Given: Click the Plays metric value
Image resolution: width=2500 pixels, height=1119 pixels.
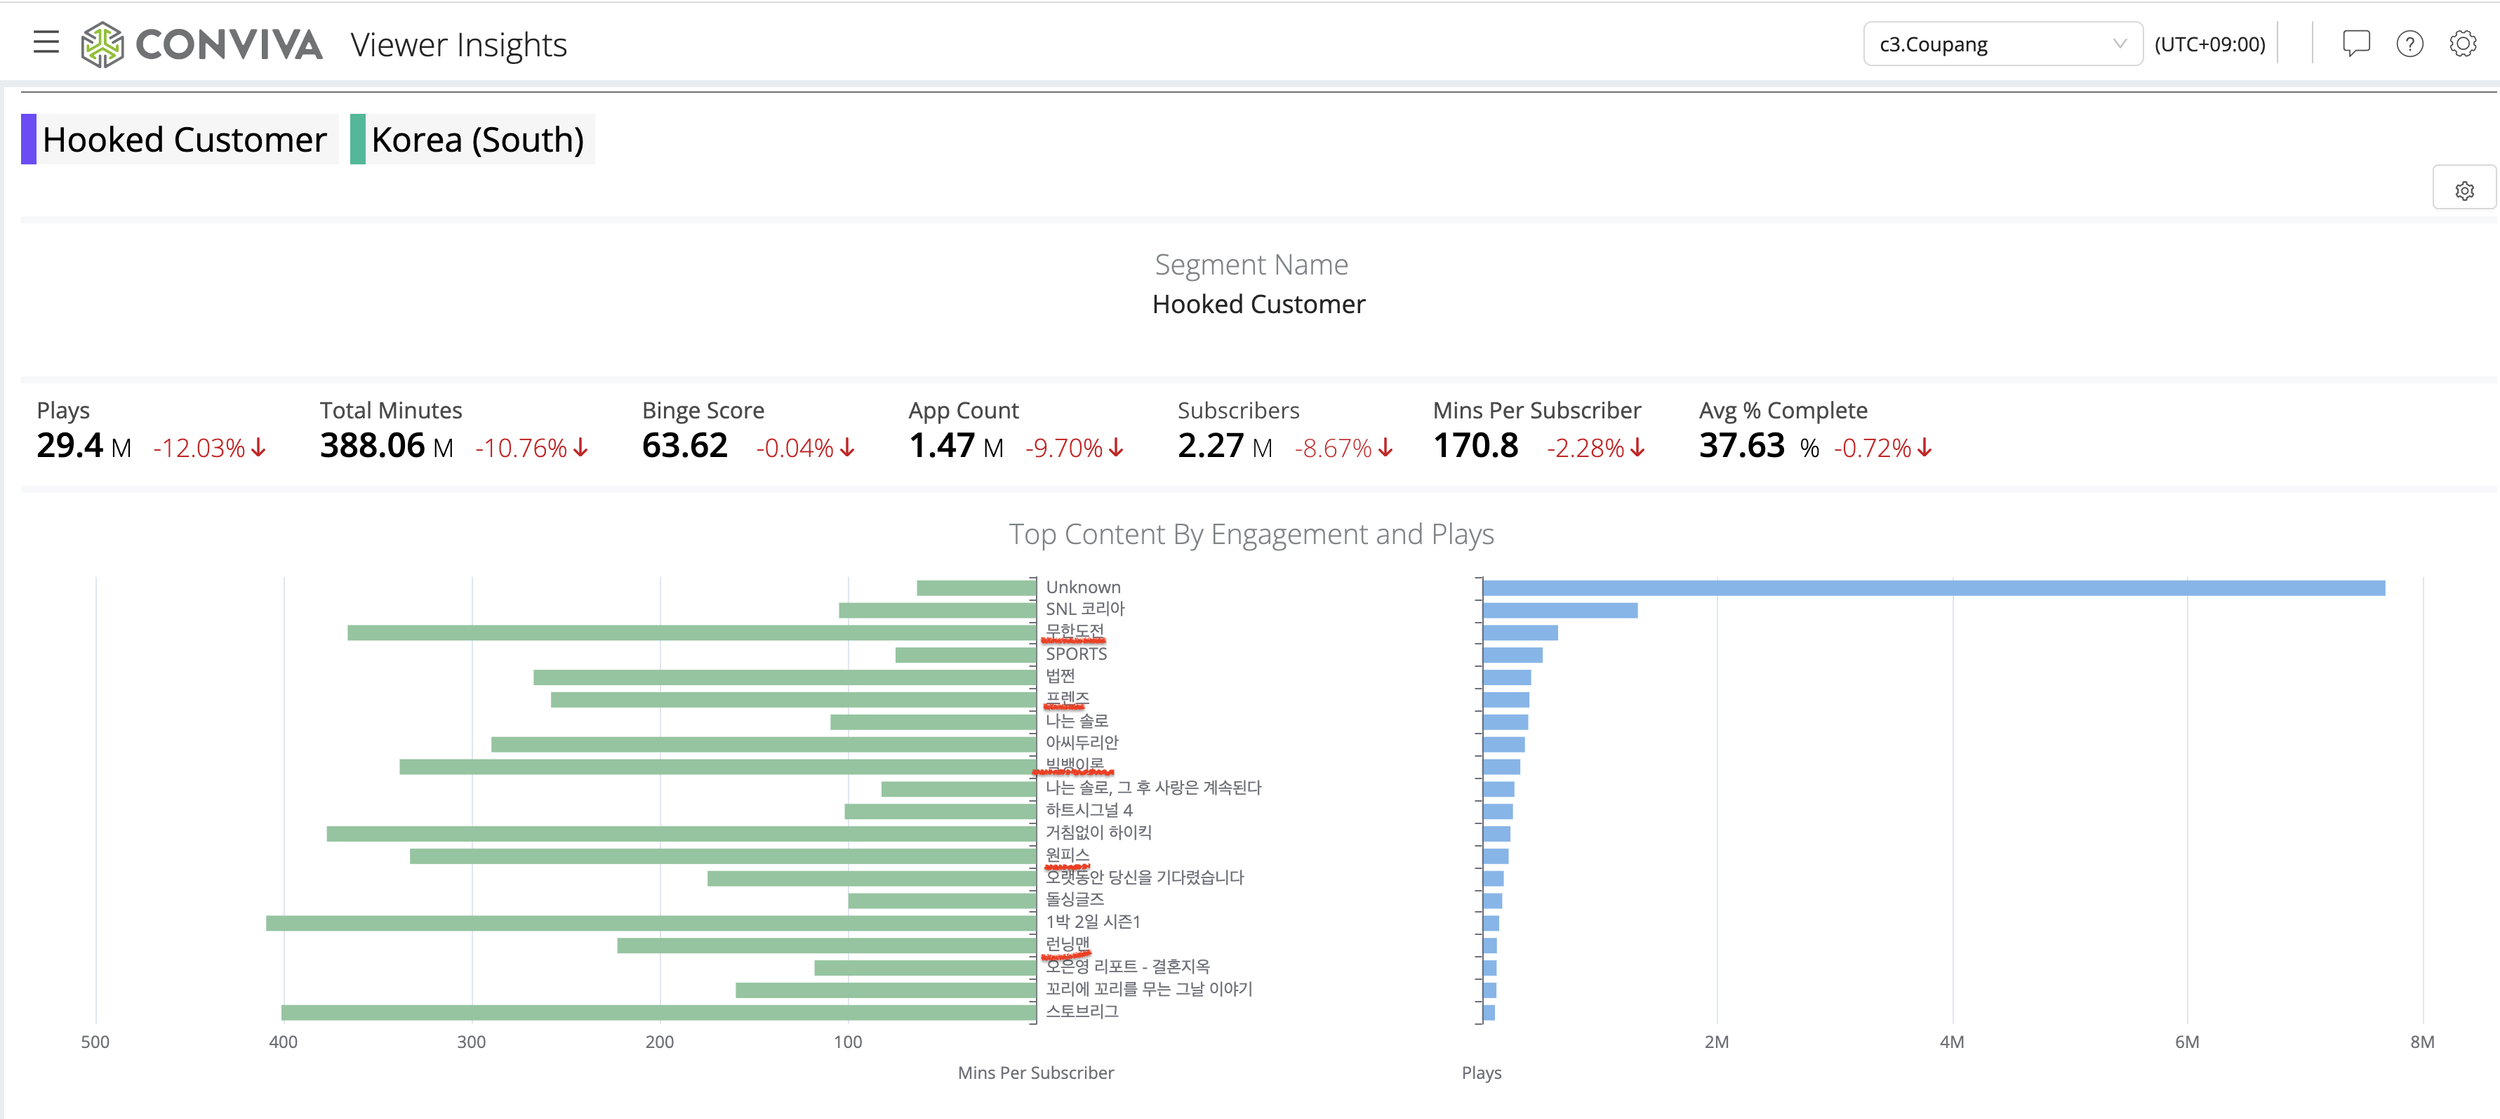Looking at the screenshot, I should pos(70,446).
